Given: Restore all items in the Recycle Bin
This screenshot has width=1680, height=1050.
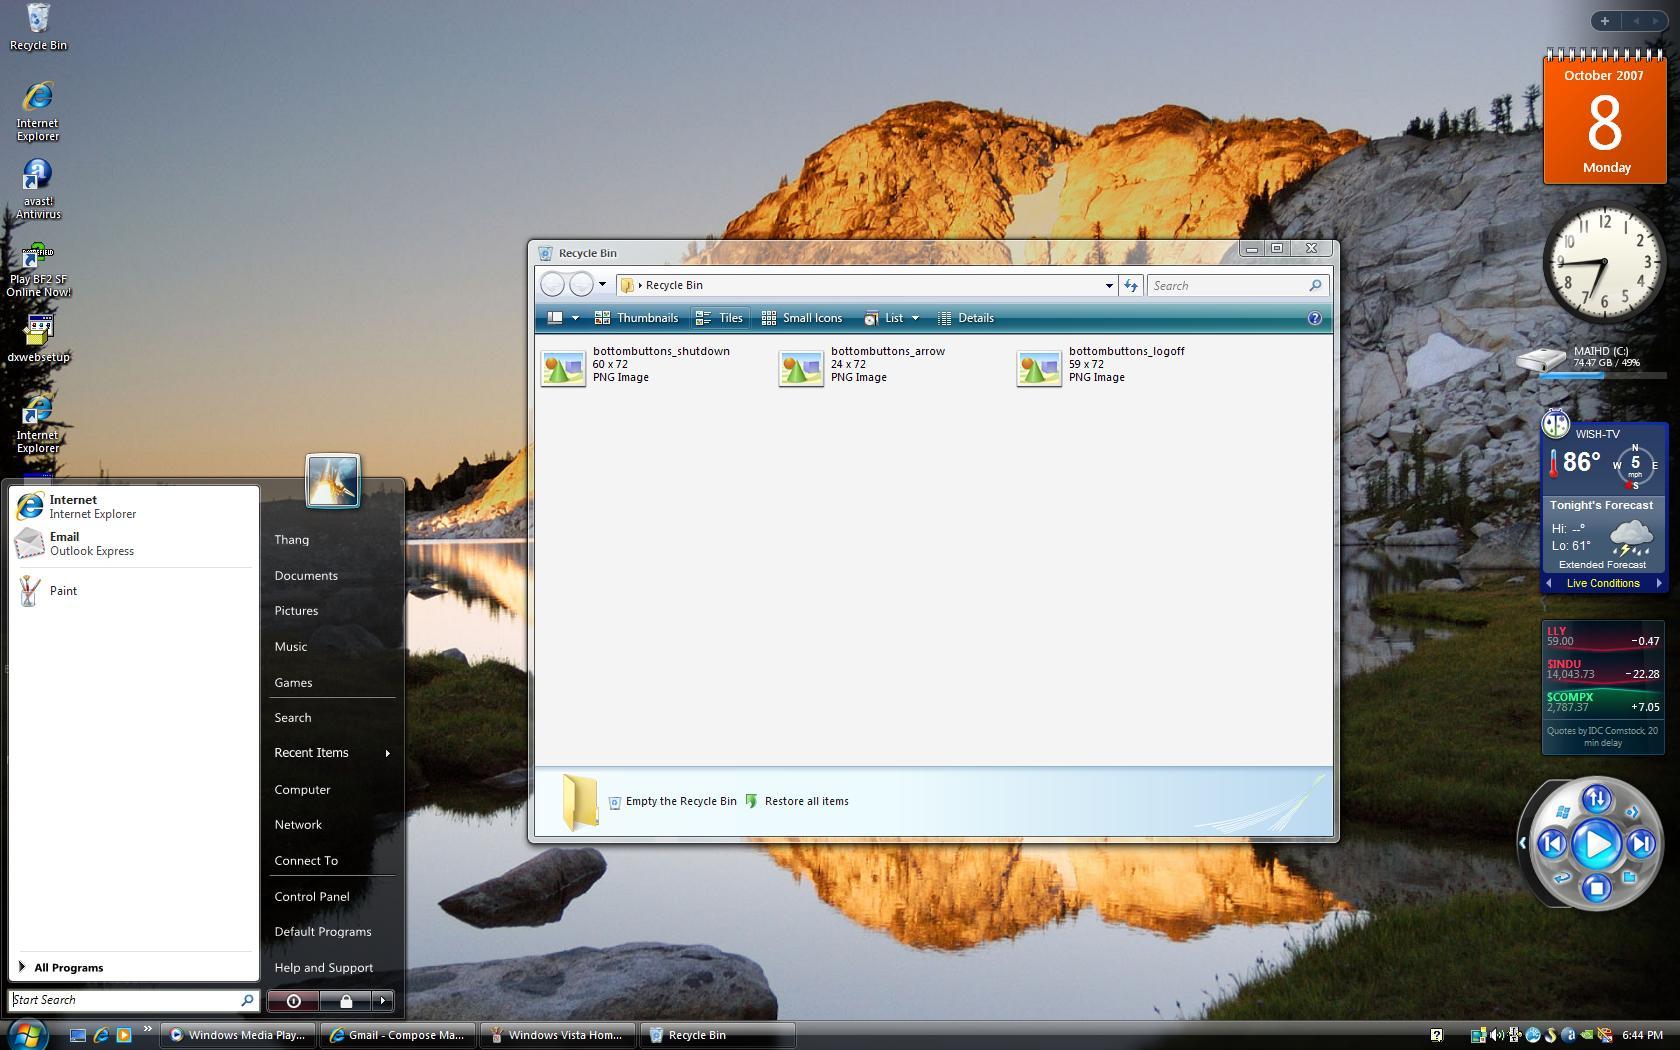Looking at the screenshot, I should point(806,801).
